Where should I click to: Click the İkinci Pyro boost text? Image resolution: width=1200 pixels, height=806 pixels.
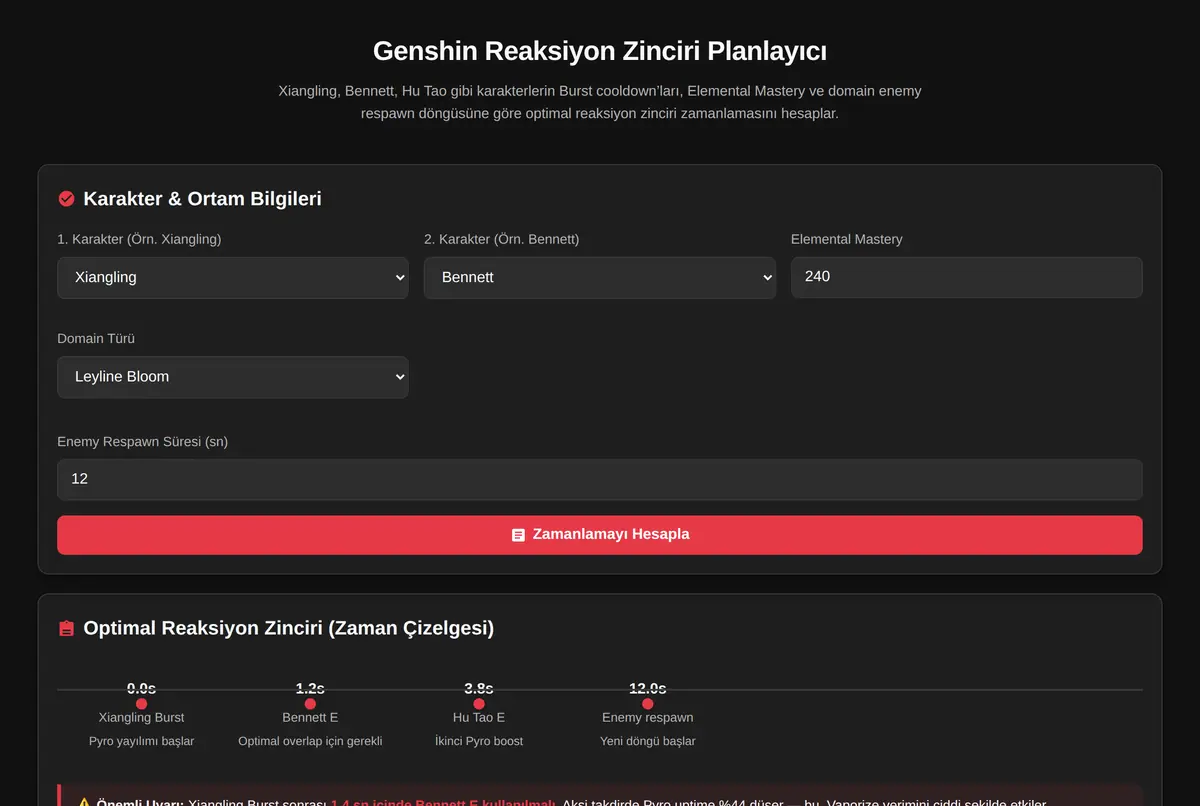pos(479,741)
